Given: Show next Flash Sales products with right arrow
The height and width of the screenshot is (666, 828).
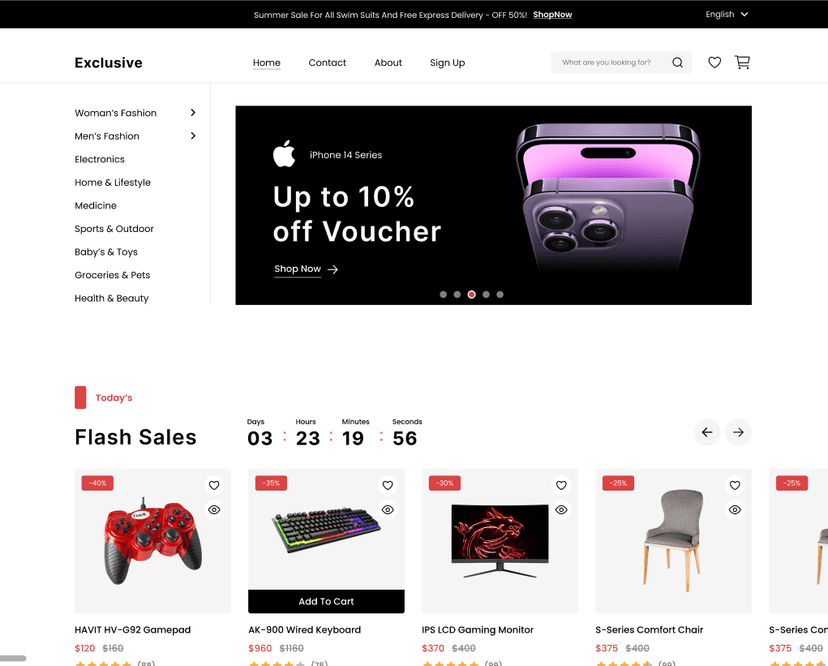Looking at the screenshot, I should [x=738, y=432].
